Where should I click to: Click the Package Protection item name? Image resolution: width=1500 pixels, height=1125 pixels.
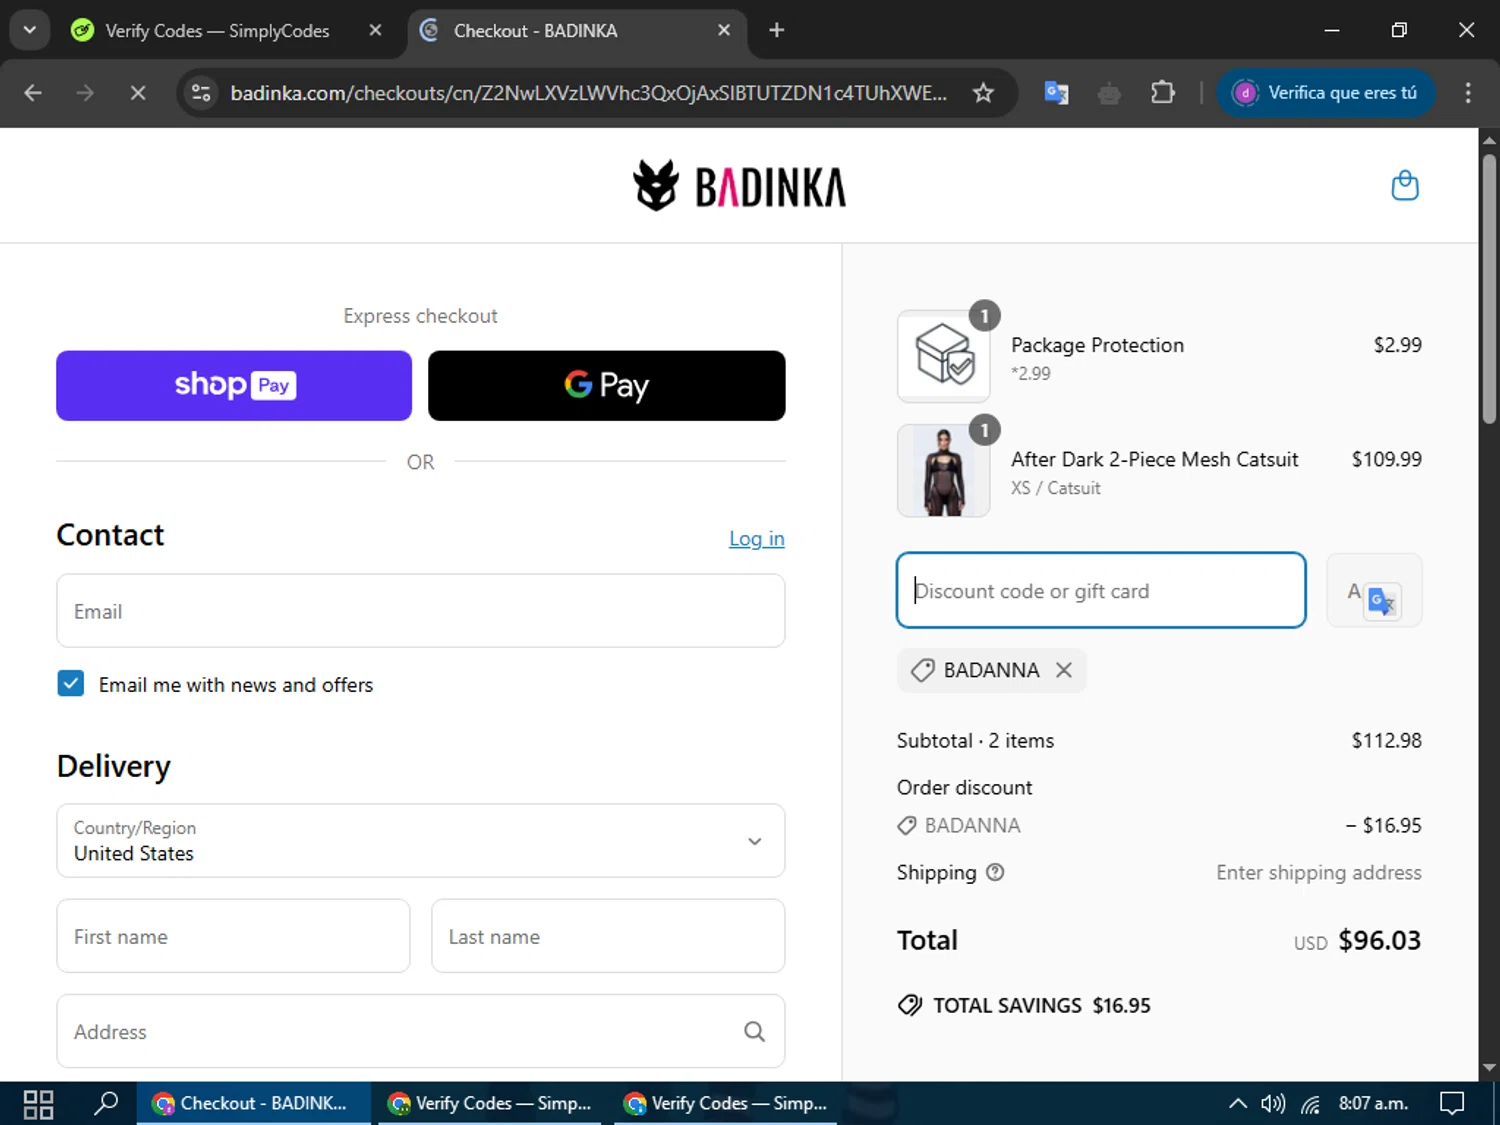[1097, 345]
